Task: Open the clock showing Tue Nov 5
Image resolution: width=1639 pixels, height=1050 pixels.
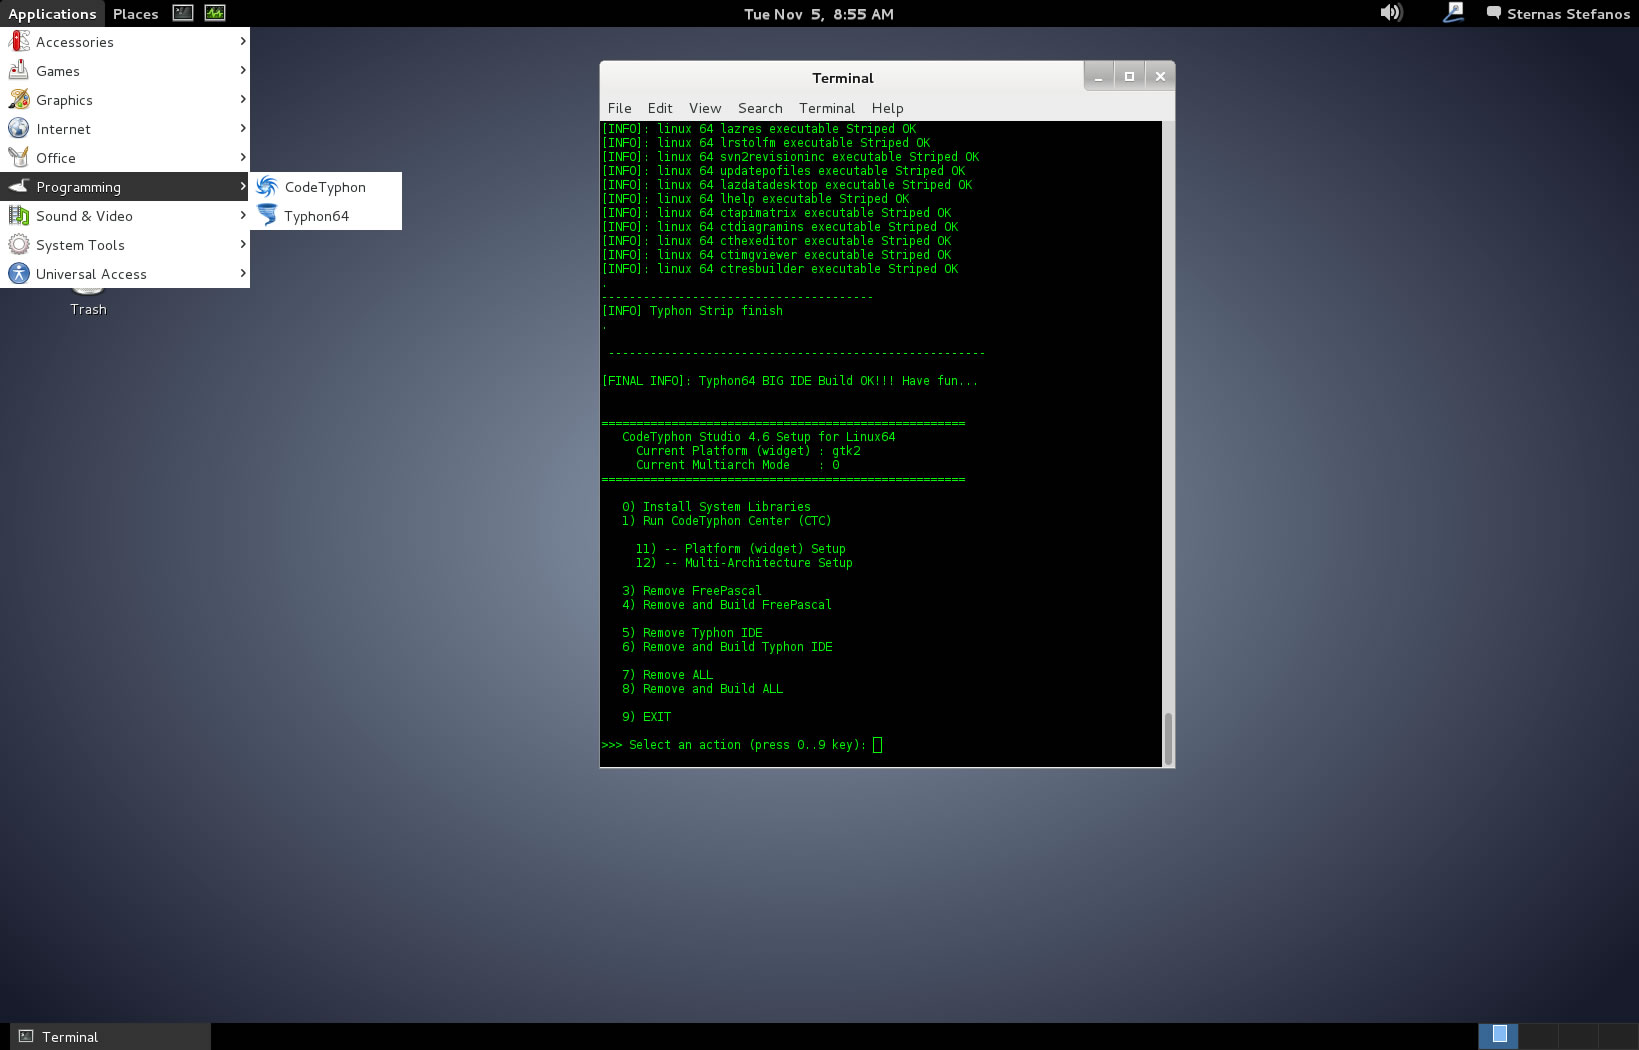Action: pyautogui.click(x=819, y=13)
